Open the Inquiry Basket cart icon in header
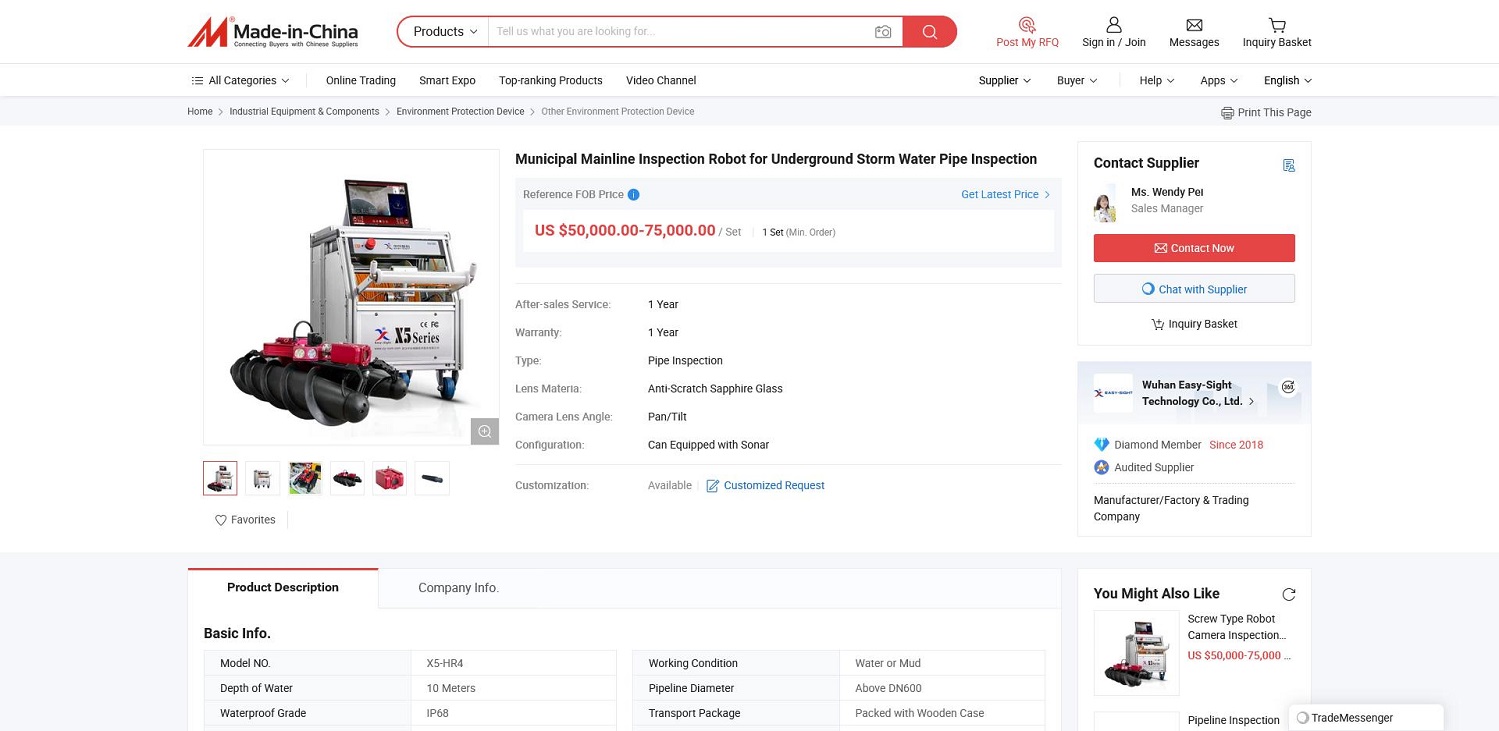 tap(1277, 25)
